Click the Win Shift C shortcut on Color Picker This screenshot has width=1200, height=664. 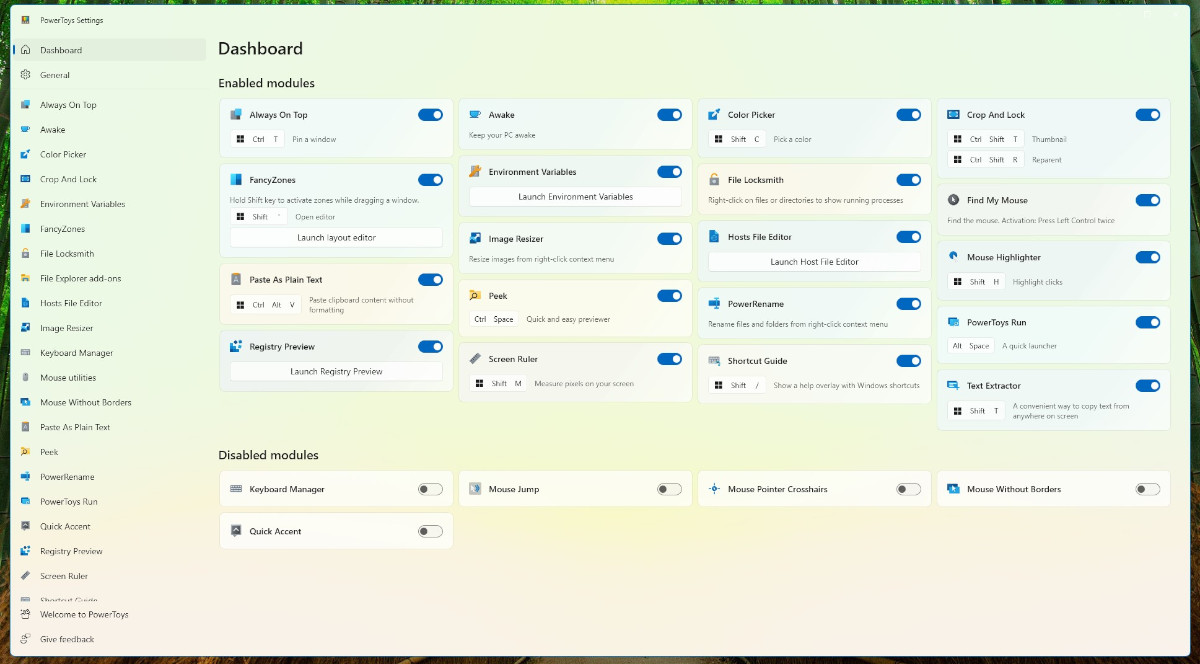(737, 140)
